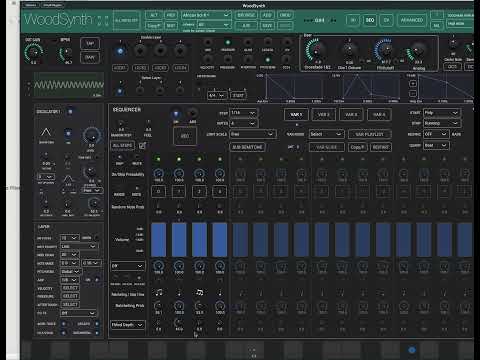Click the ALL STEPS button
This screenshot has width=480, height=360.
click(122, 145)
